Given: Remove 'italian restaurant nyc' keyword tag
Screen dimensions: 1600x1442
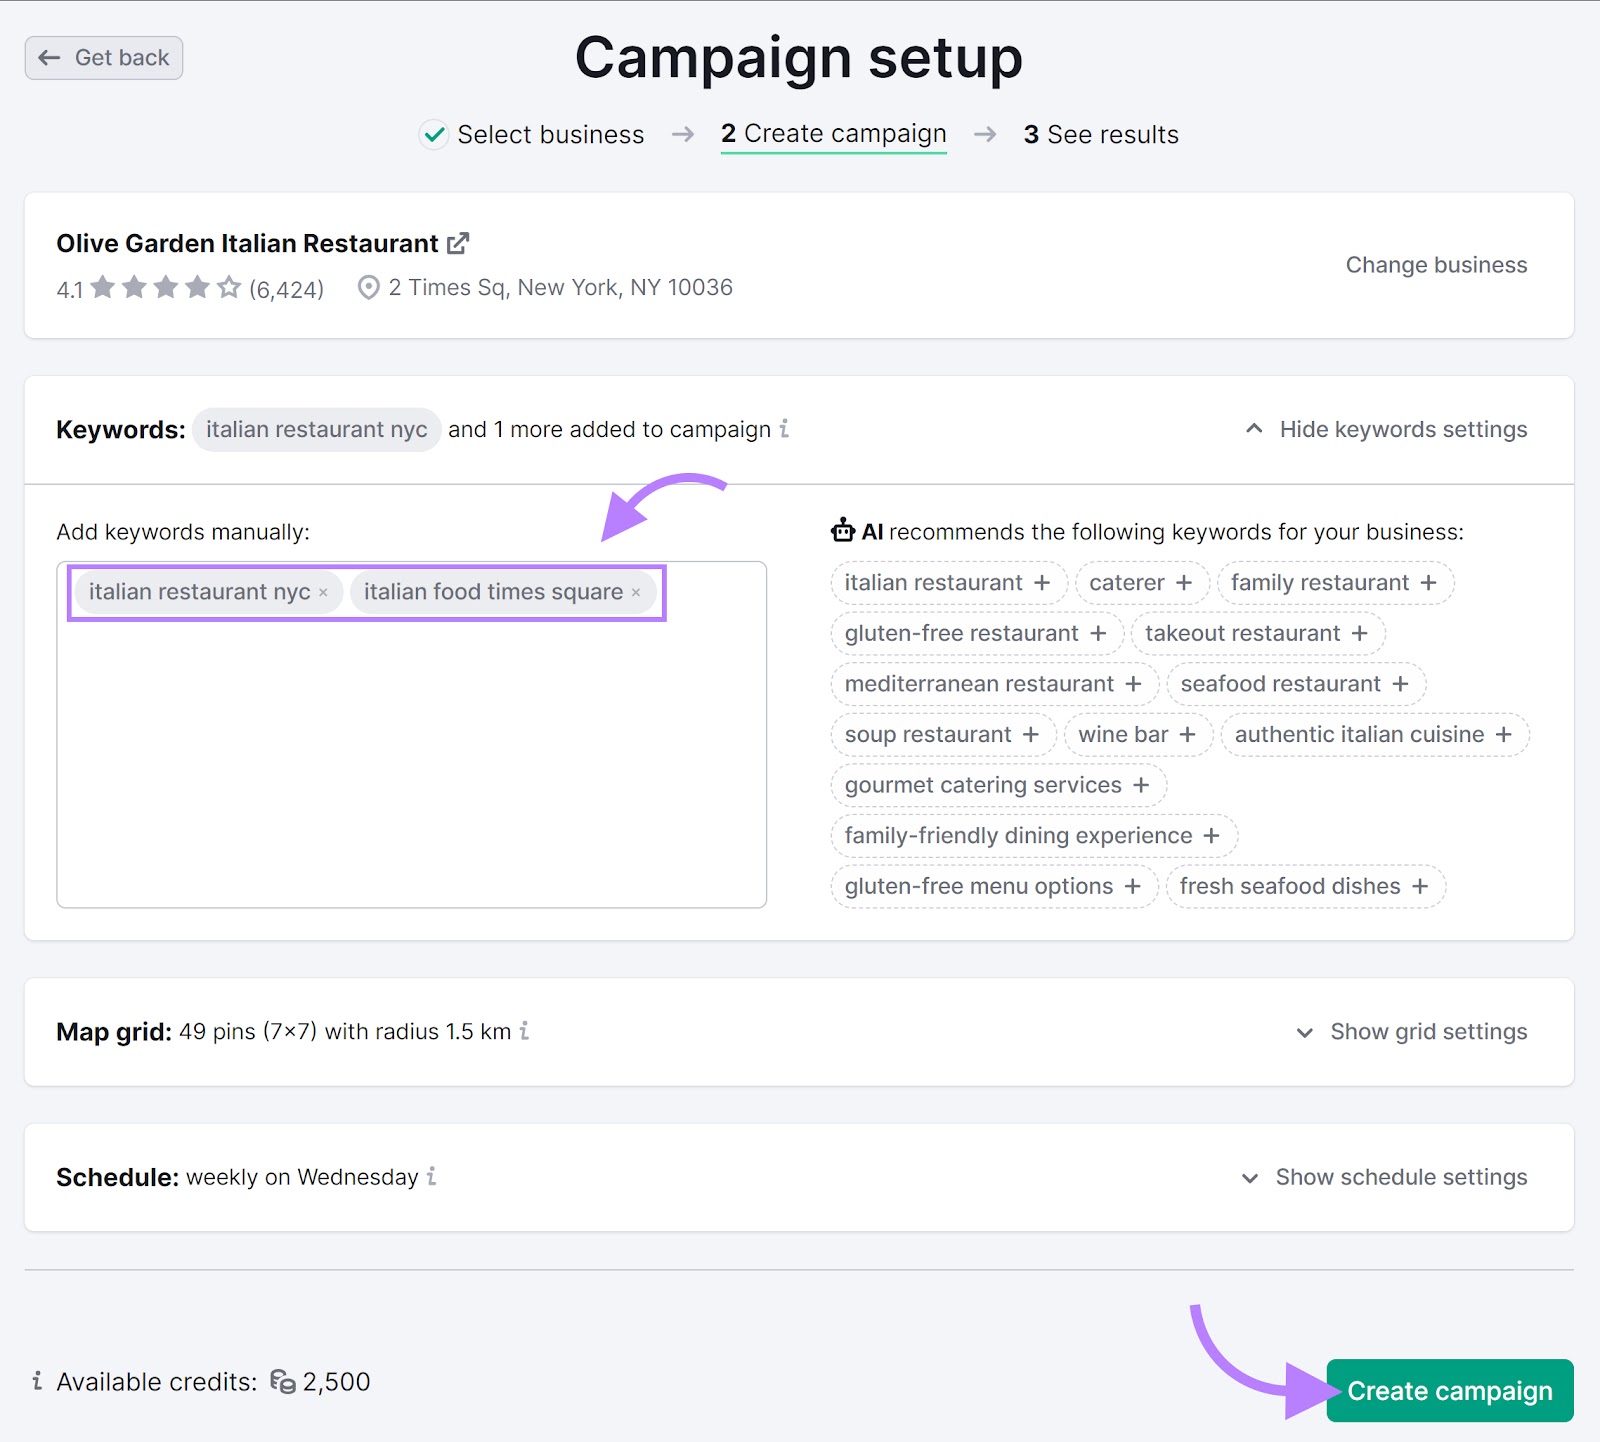Looking at the screenshot, I should coord(323,593).
